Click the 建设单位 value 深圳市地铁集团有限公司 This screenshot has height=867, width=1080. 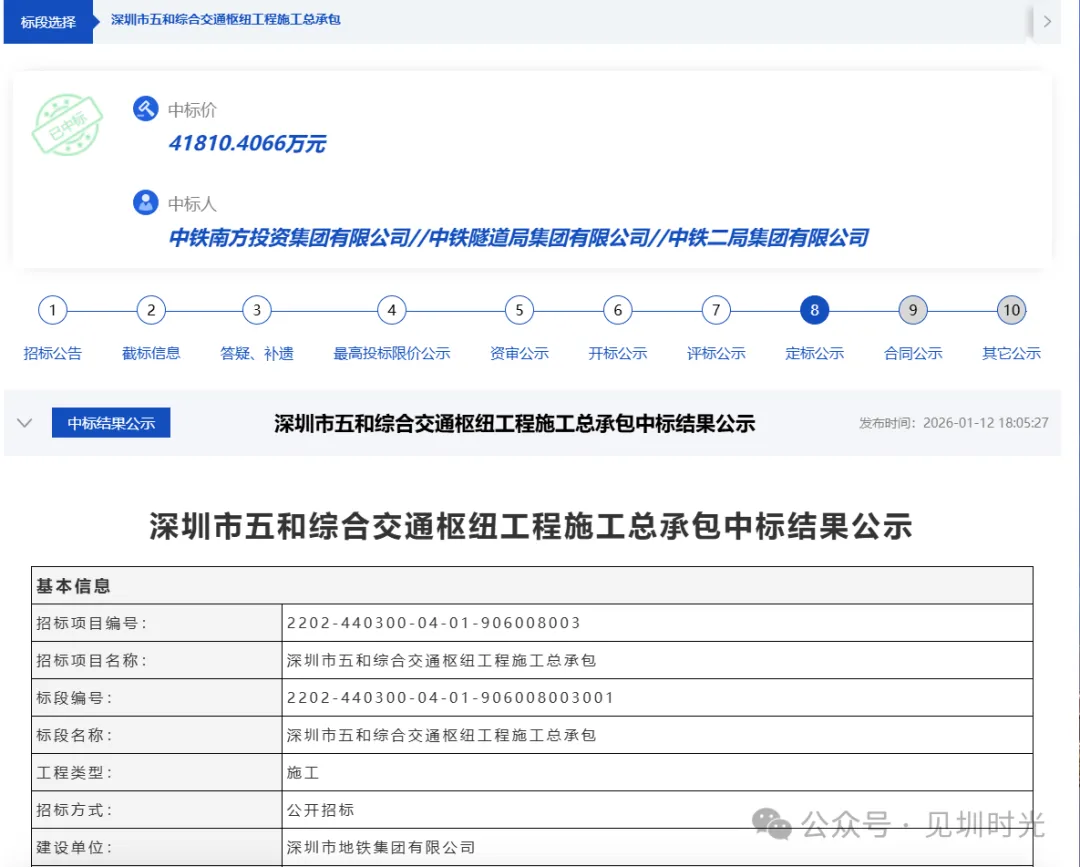click(381, 847)
